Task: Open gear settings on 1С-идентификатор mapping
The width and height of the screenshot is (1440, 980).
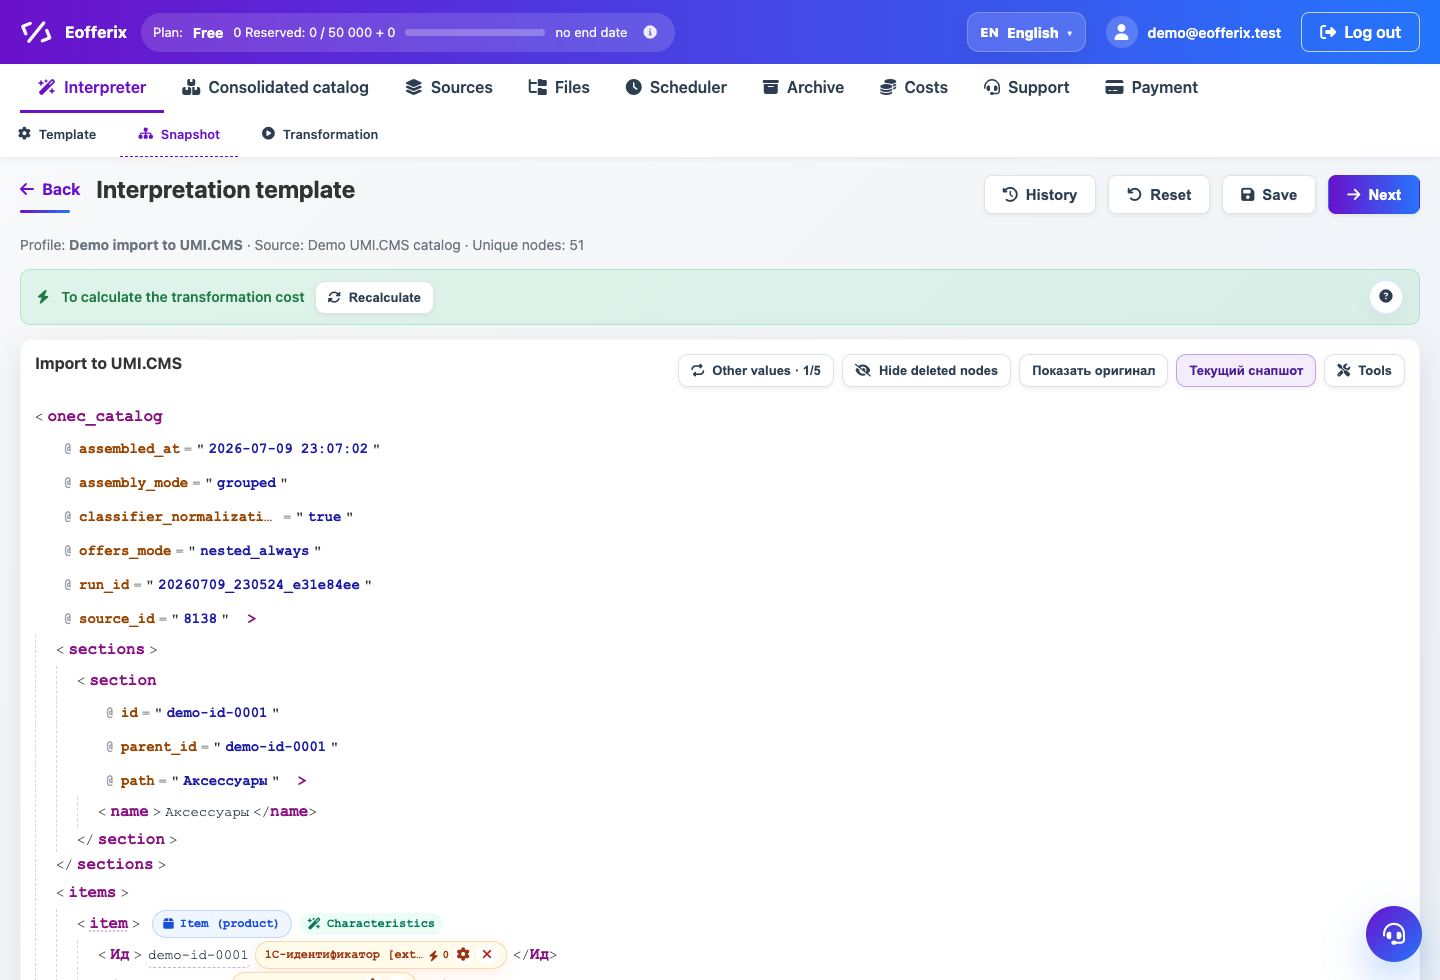Action: pos(463,955)
